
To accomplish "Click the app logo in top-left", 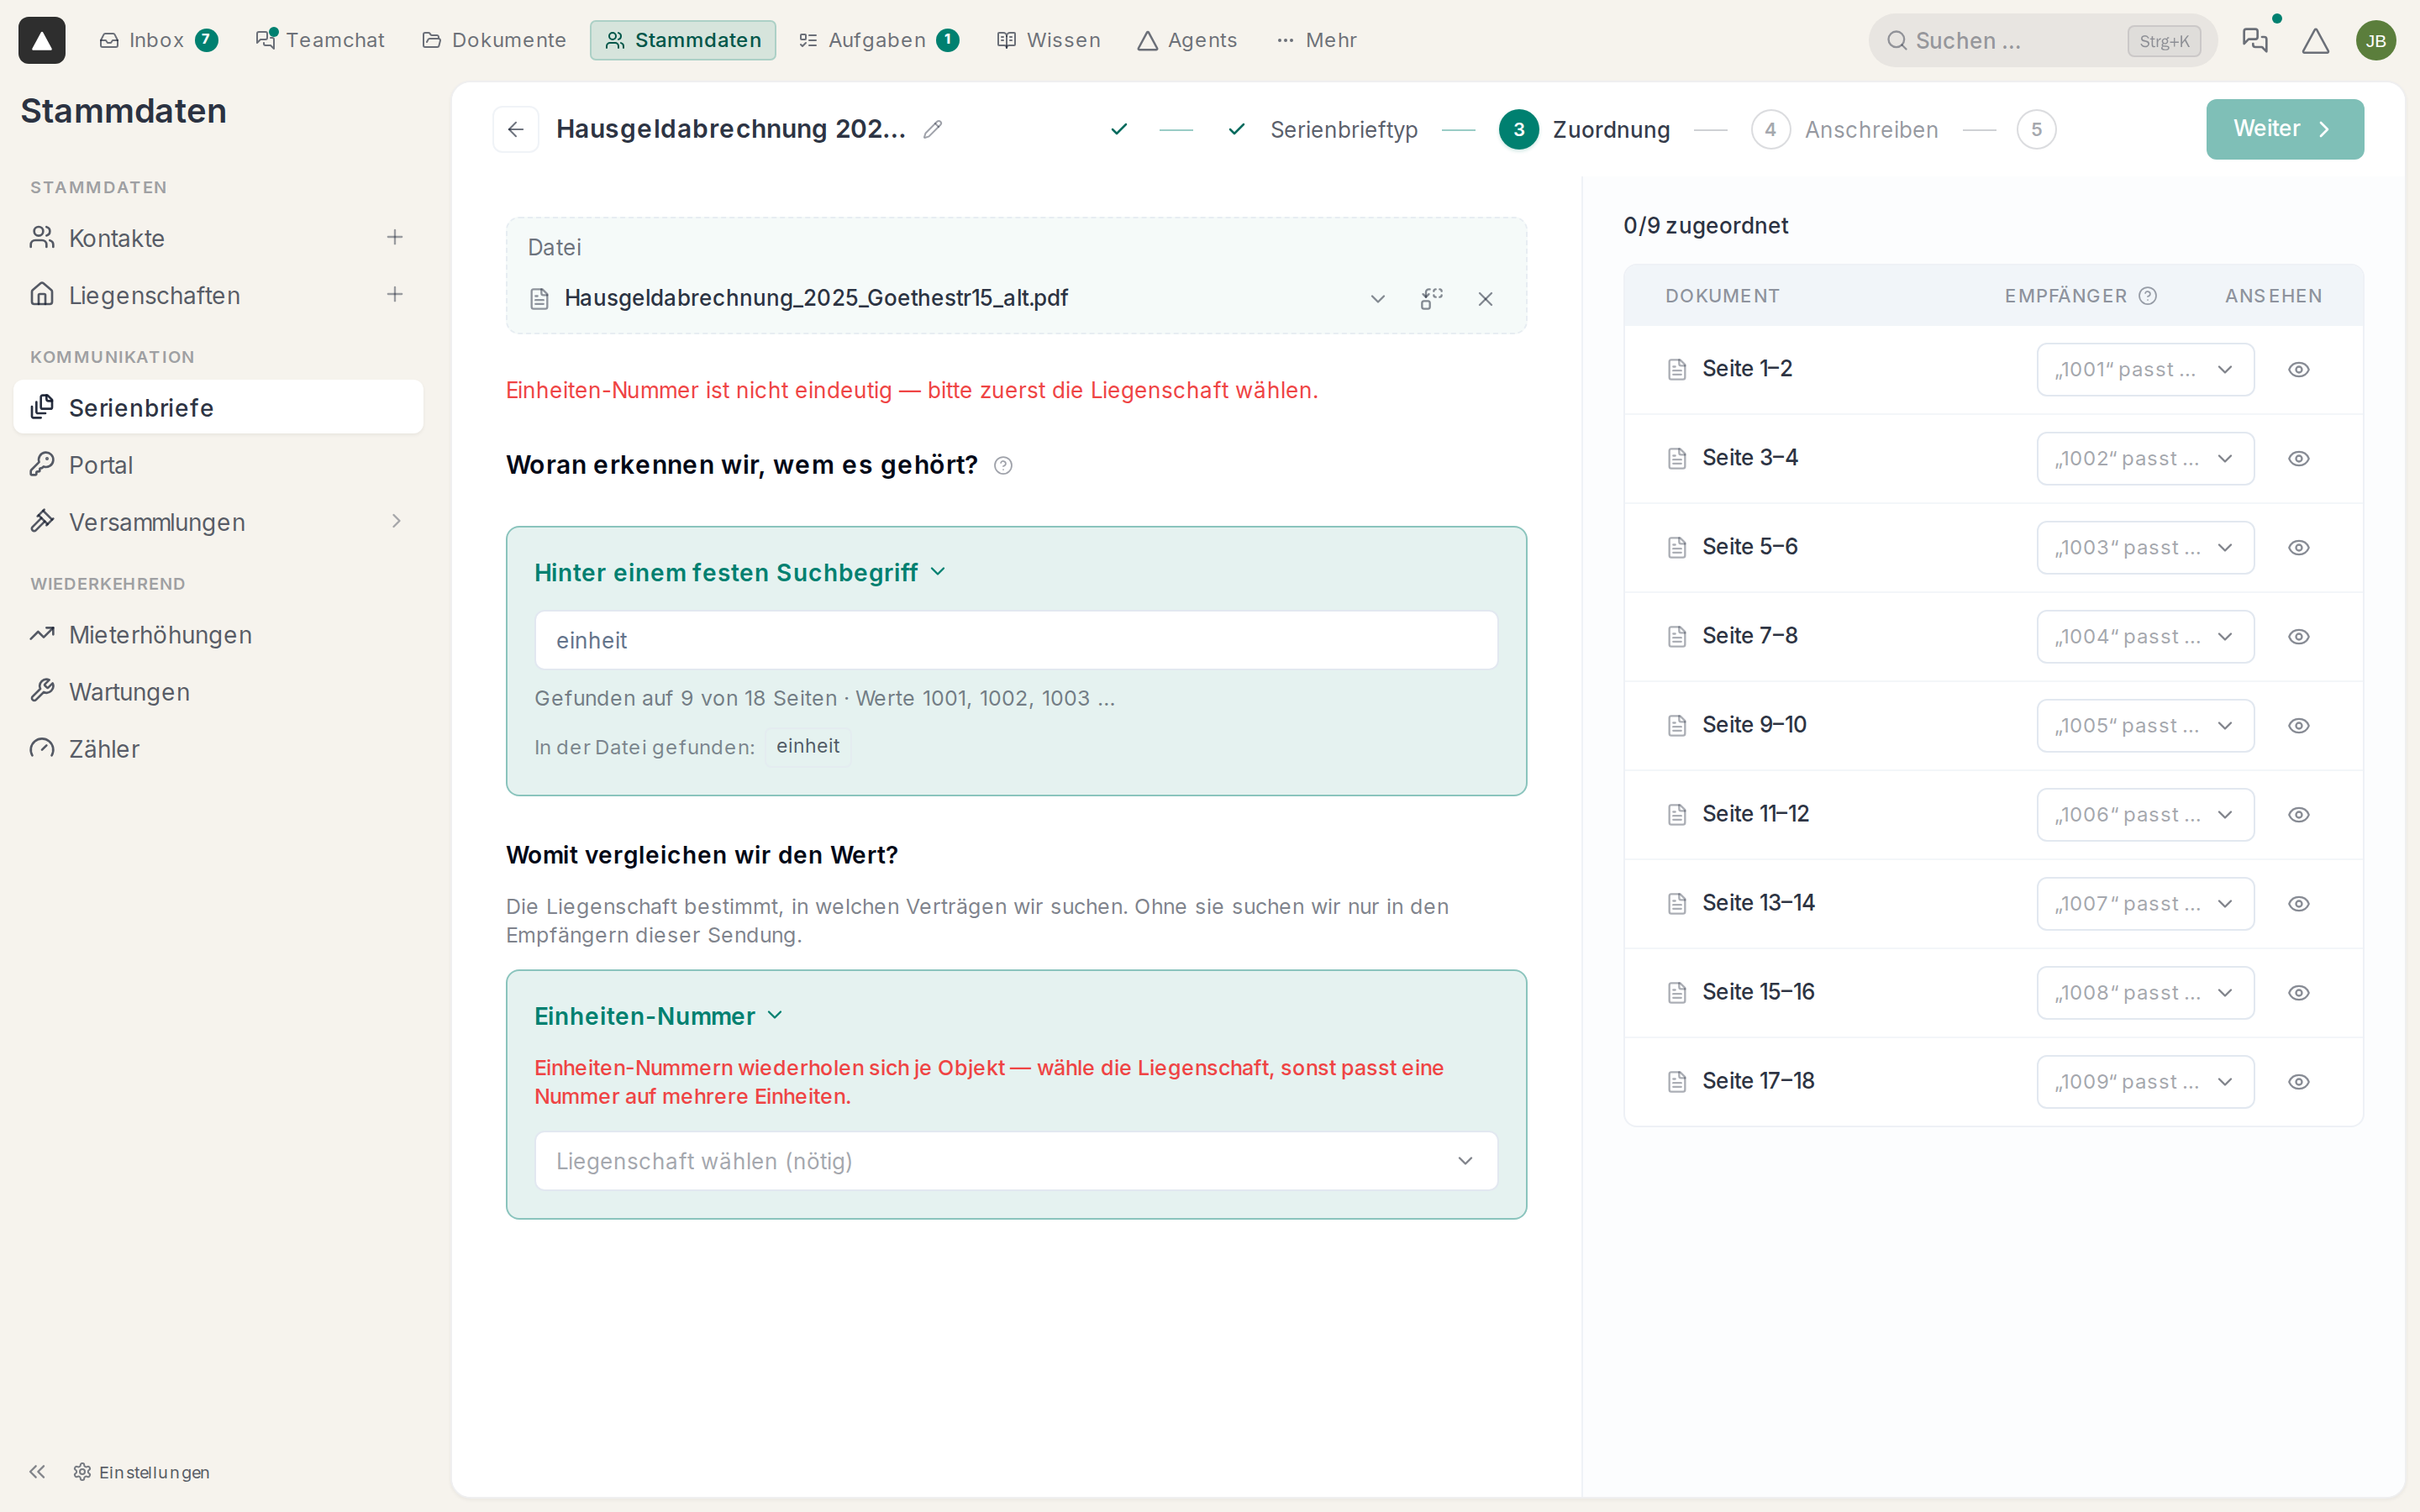I will coord(42,40).
